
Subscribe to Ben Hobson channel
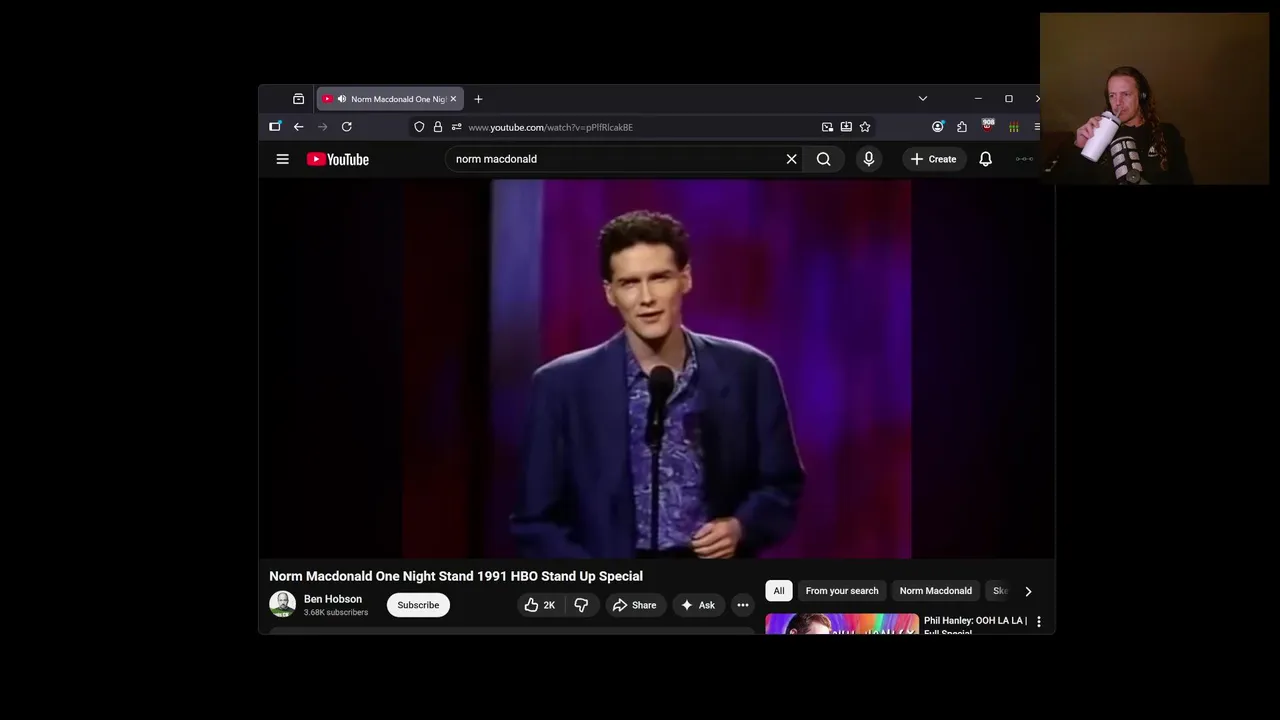[418, 605]
